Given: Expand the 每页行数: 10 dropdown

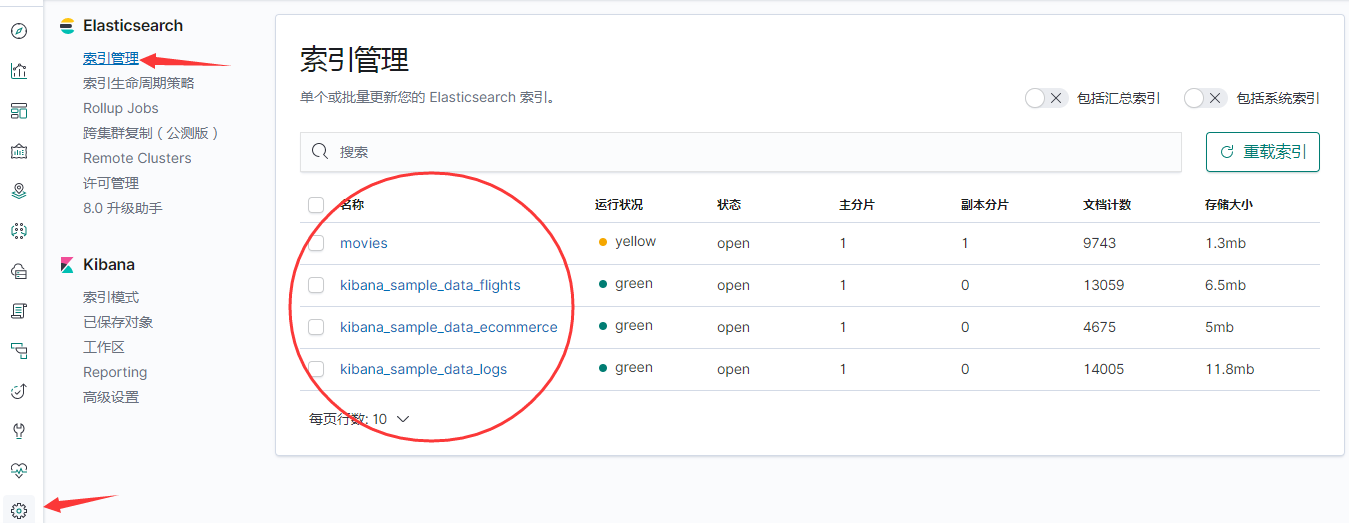Looking at the screenshot, I should pos(360,419).
